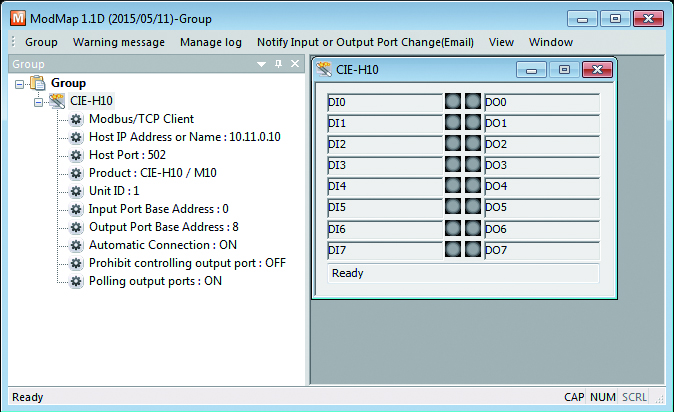The image size is (674, 412).
Task: Toggle the DO3 output LED
Action: (473, 165)
